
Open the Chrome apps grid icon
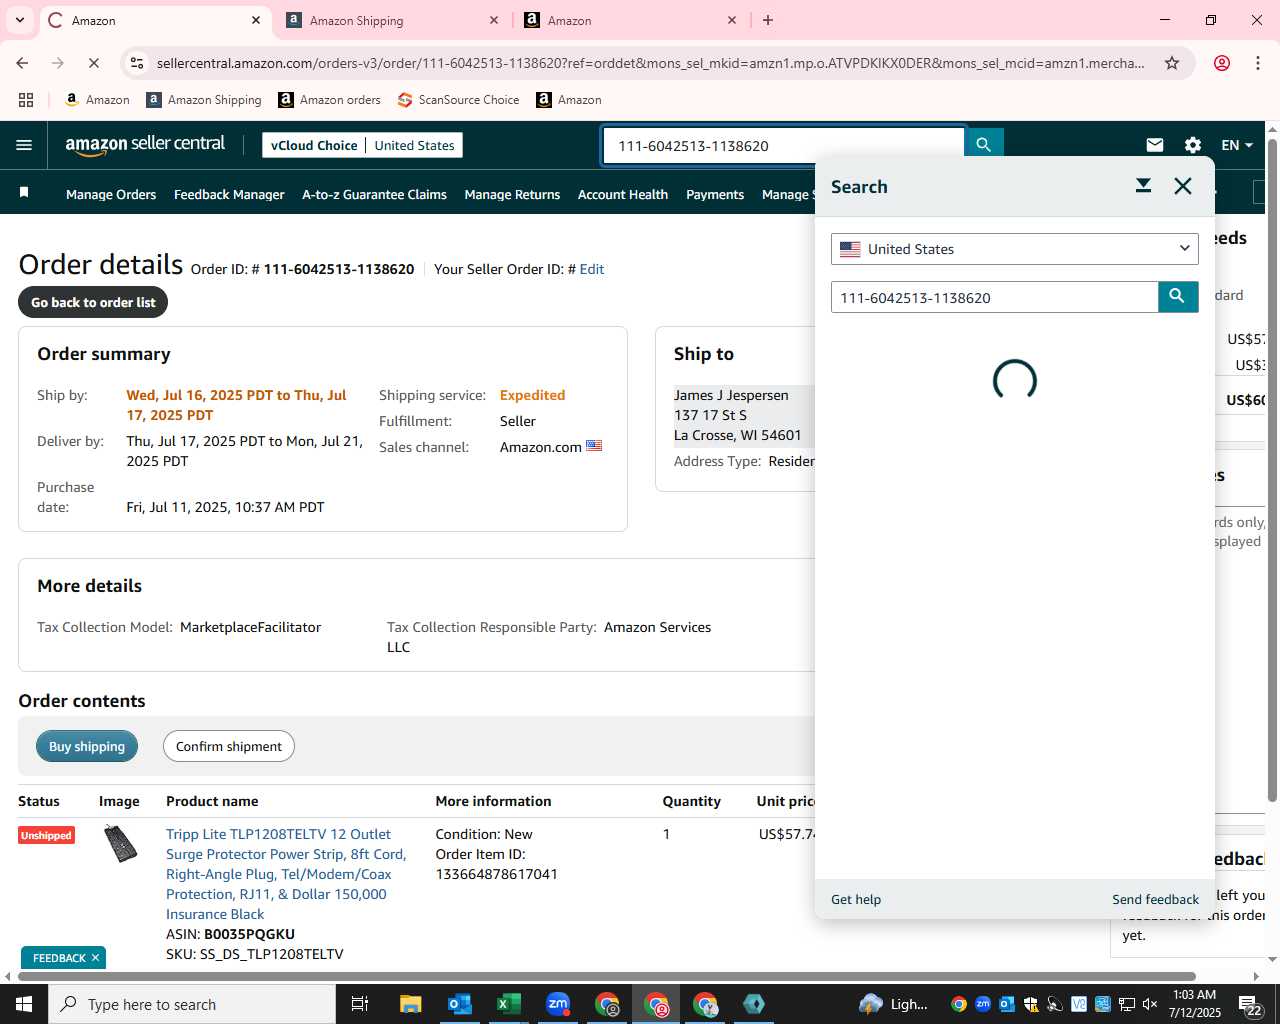tap(26, 100)
